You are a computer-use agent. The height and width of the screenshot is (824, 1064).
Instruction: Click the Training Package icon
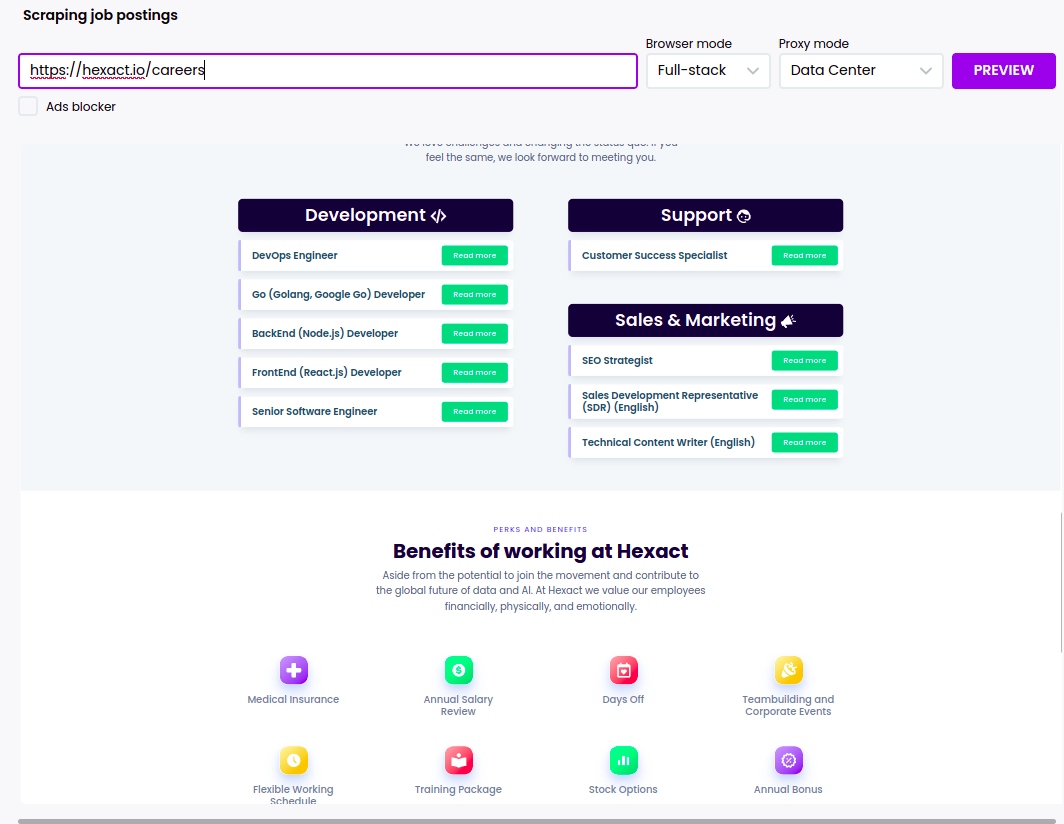[x=458, y=760]
